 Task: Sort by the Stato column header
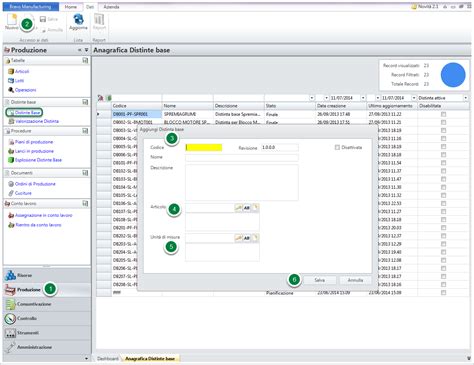290,106
